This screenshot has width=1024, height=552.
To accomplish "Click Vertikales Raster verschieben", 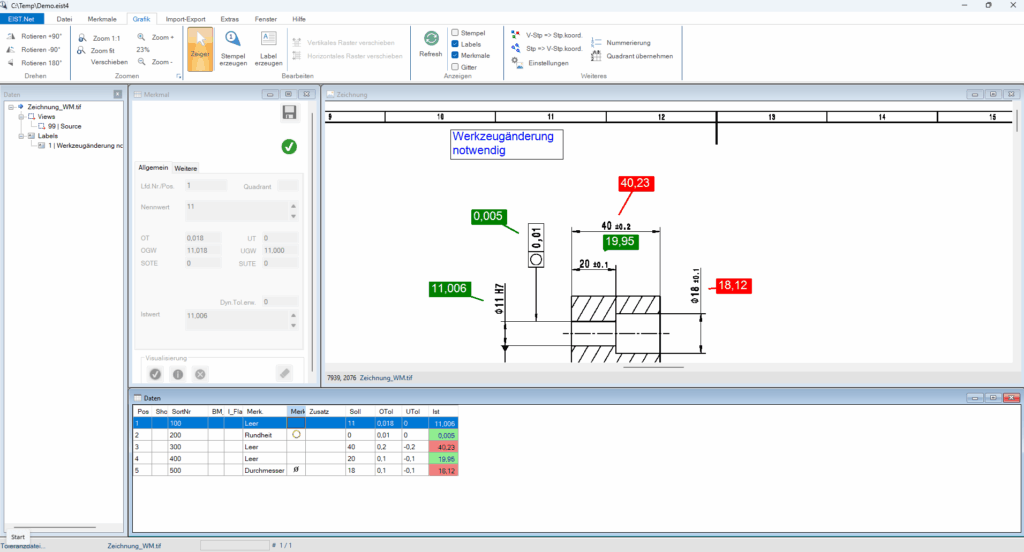I will 344,42.
